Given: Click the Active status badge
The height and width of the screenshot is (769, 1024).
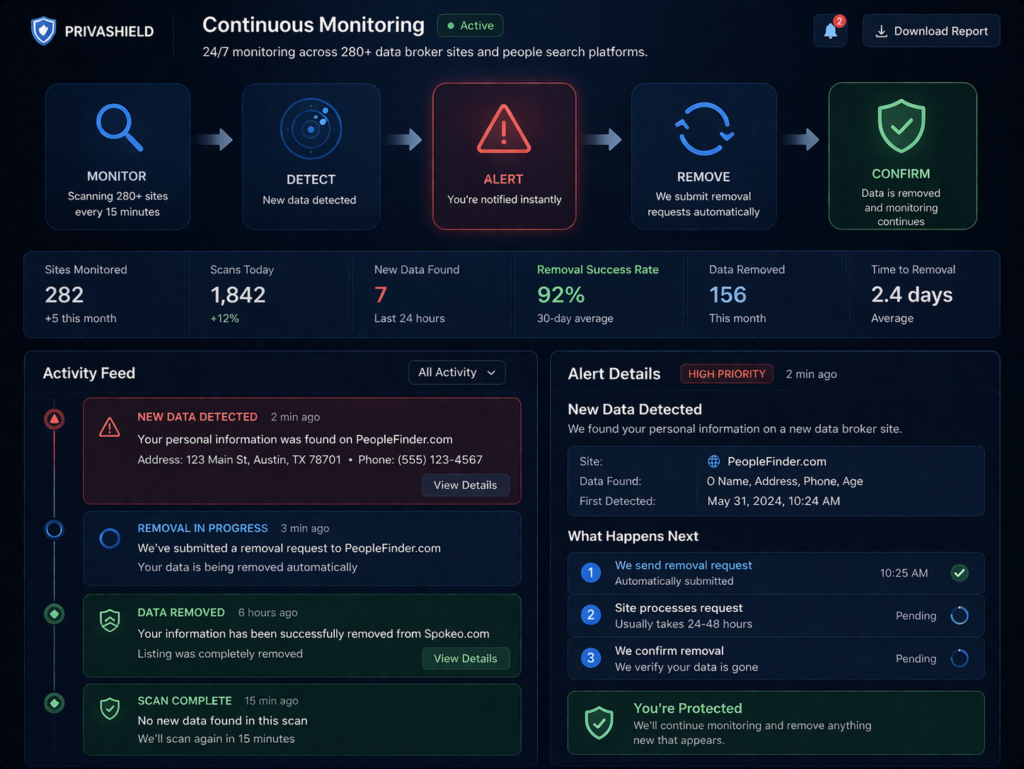Looking at the screenshot, I should click(469, 25).
